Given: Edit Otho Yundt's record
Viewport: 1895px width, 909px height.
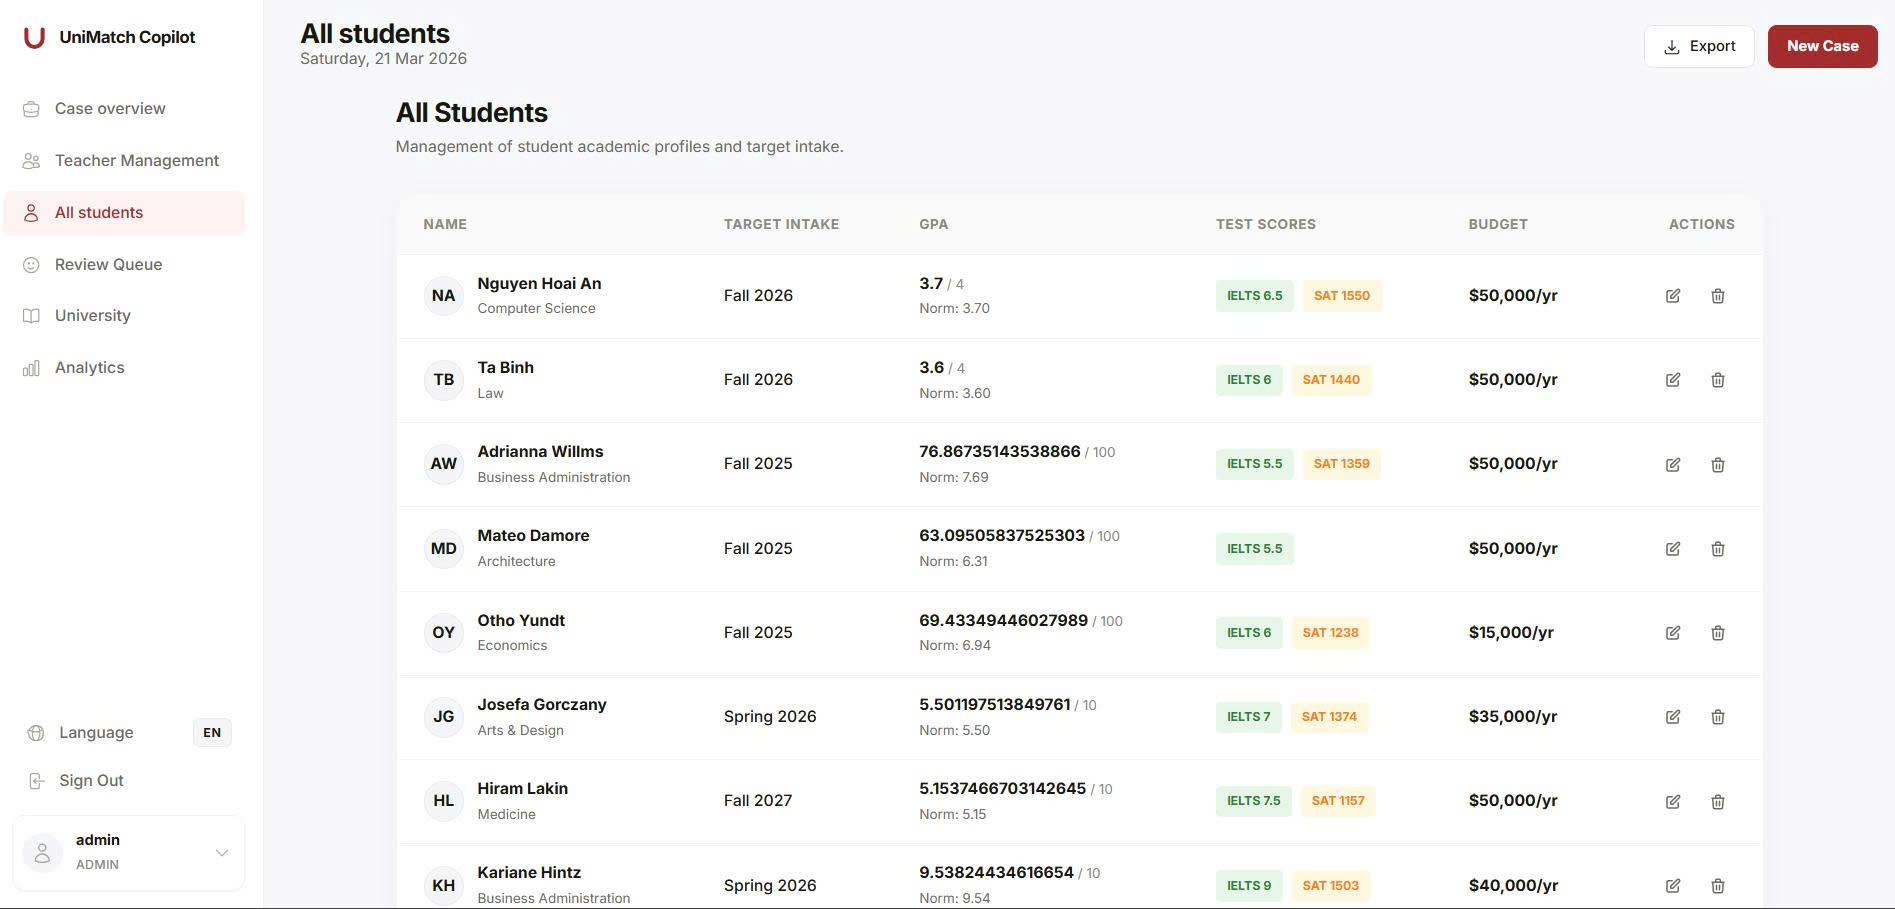Looking at the screenshot, I should tap(1673, 633).
